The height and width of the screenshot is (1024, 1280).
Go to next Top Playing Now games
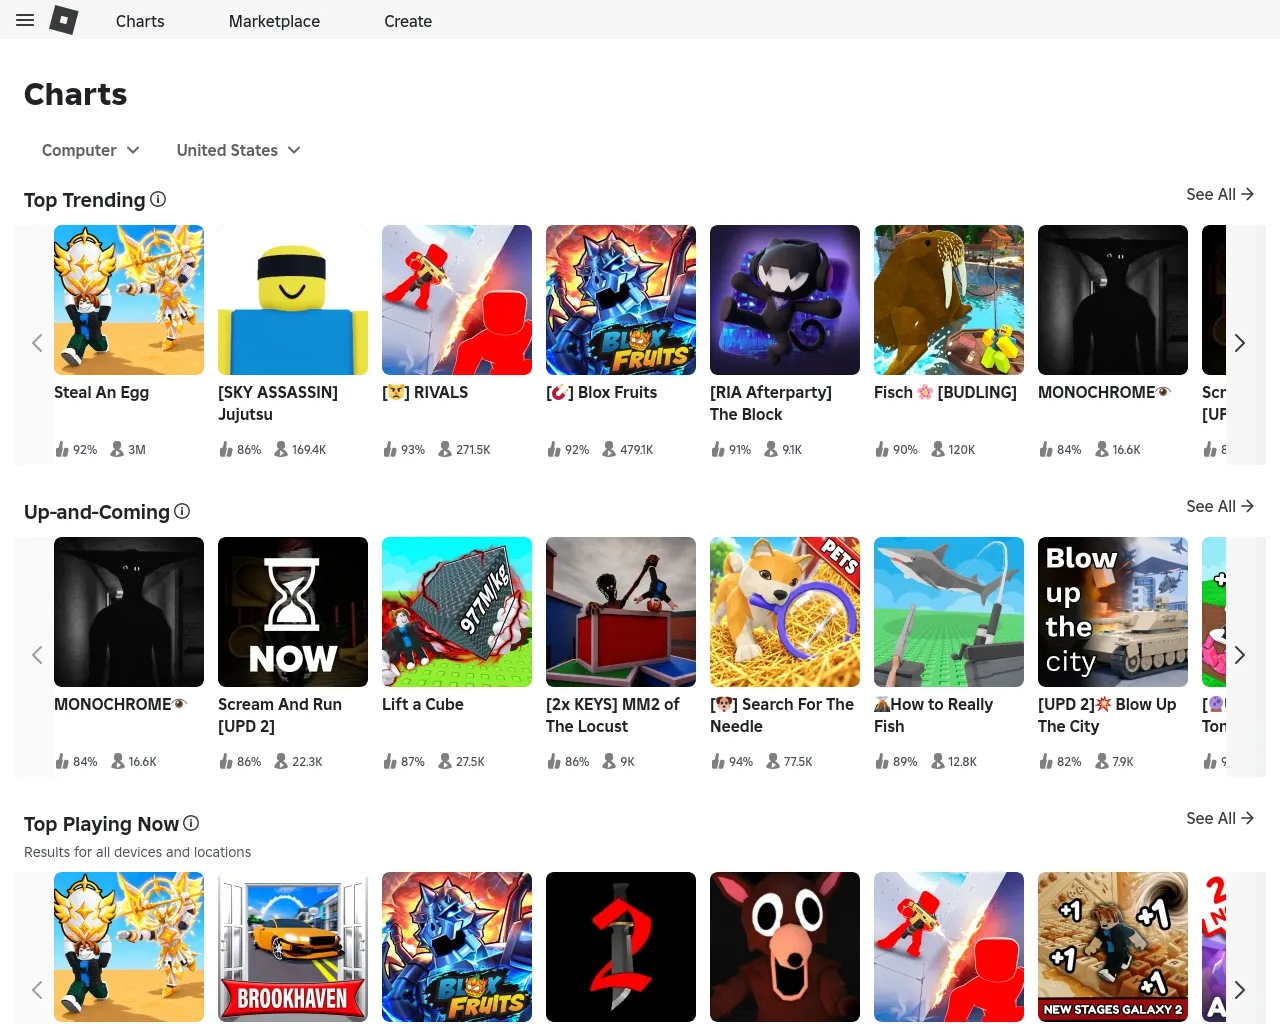1240,990
